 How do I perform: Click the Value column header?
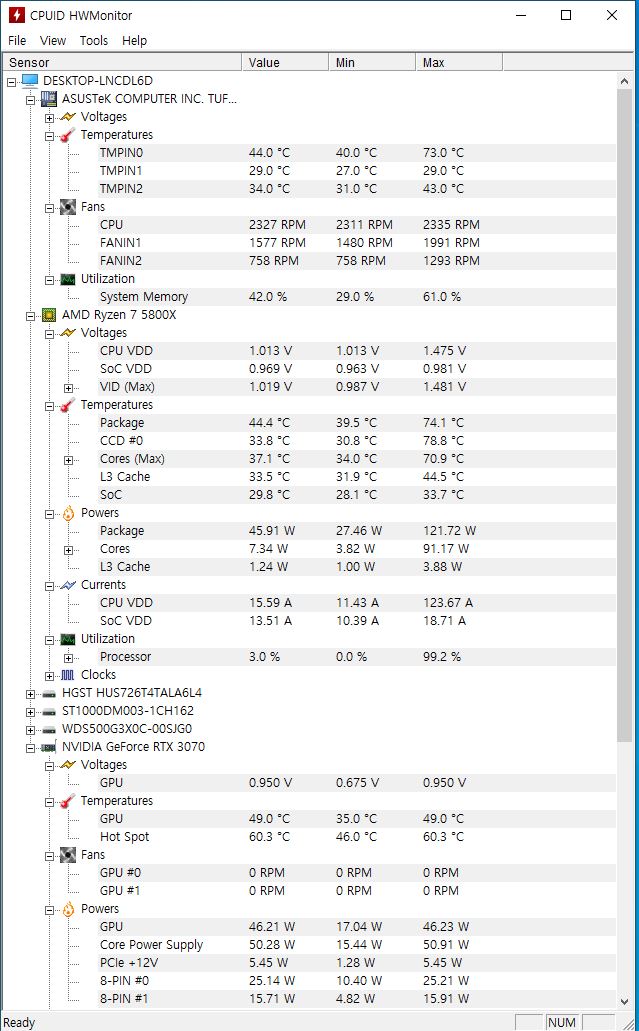[x=285, y=62]
